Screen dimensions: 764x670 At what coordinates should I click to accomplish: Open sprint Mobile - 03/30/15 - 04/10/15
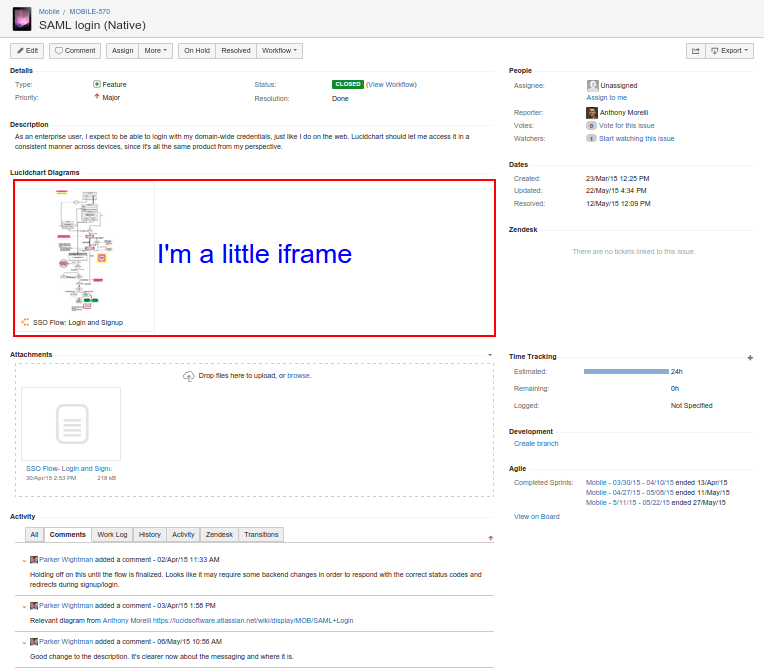[x=630, y=482]
